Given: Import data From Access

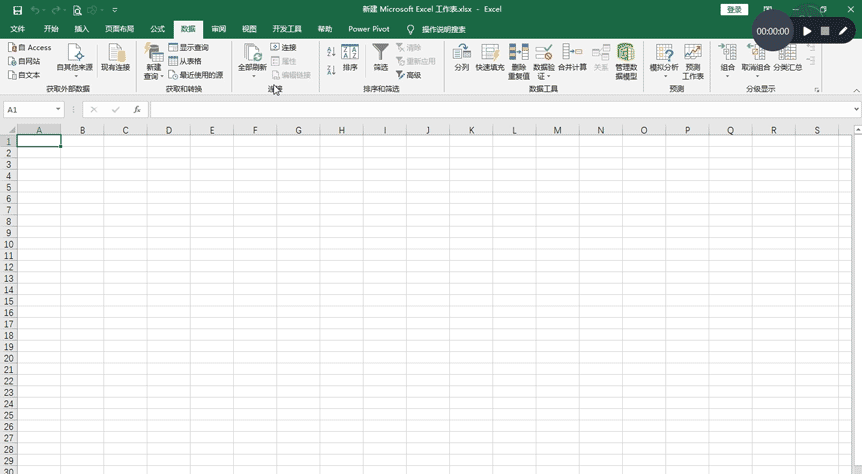Looking at the screenshot, I should coord(30,48).
